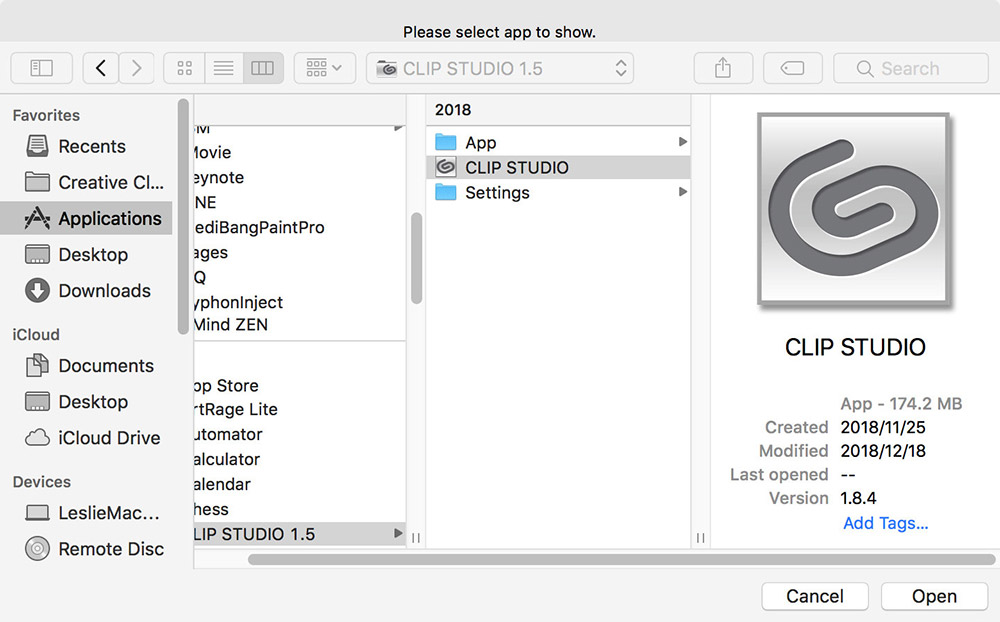Grab the first column resize handle
Image resolution: width=1000 pixels, height=622 pixels.
[416, 538]
